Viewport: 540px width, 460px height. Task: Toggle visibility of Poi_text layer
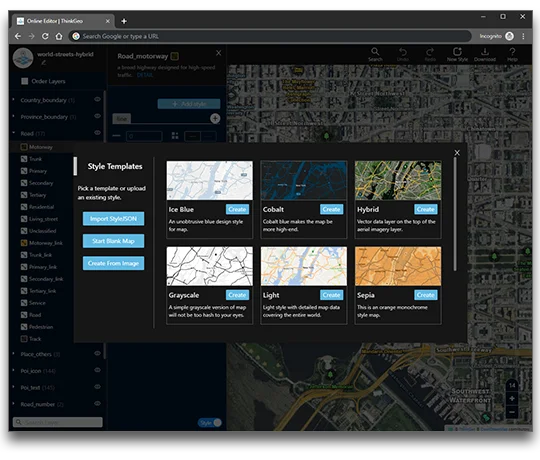point(97,387)
